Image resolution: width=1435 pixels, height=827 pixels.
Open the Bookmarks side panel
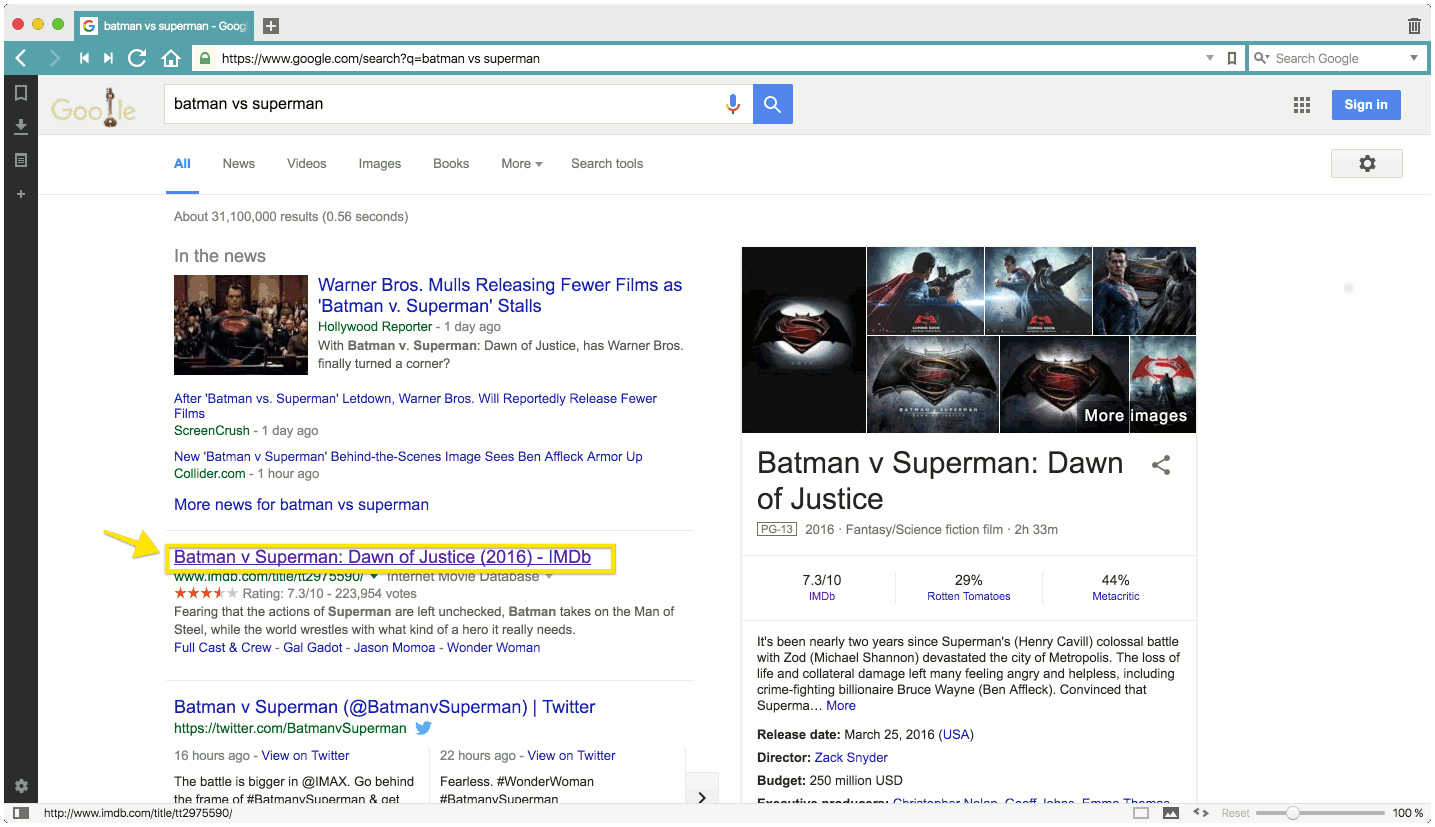[20, 93]
